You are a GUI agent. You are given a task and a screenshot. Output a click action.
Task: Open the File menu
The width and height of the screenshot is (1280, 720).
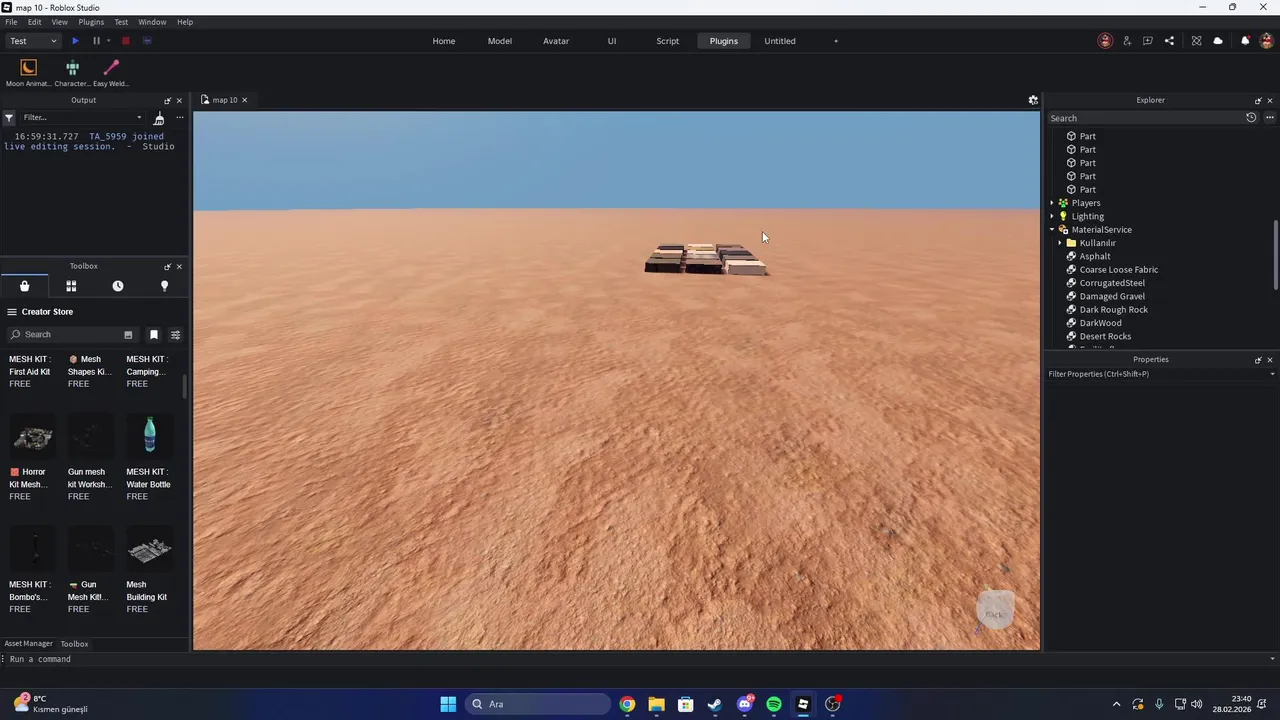pos(11,22)
